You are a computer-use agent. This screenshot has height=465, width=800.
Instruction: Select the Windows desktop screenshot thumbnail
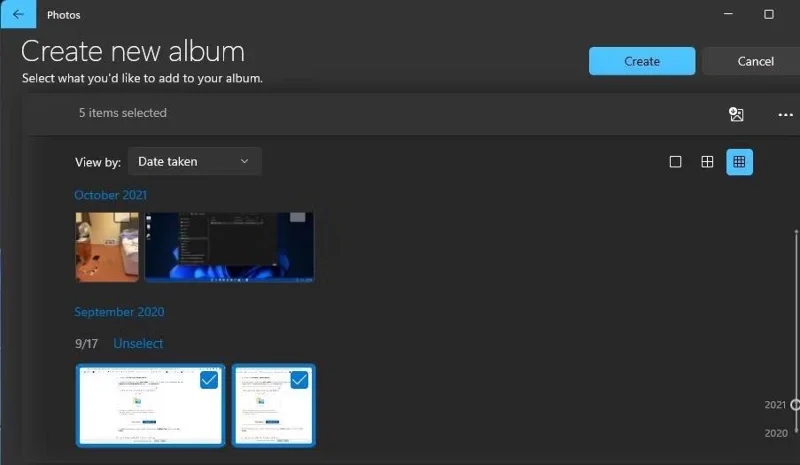click(x=229, y=247)
